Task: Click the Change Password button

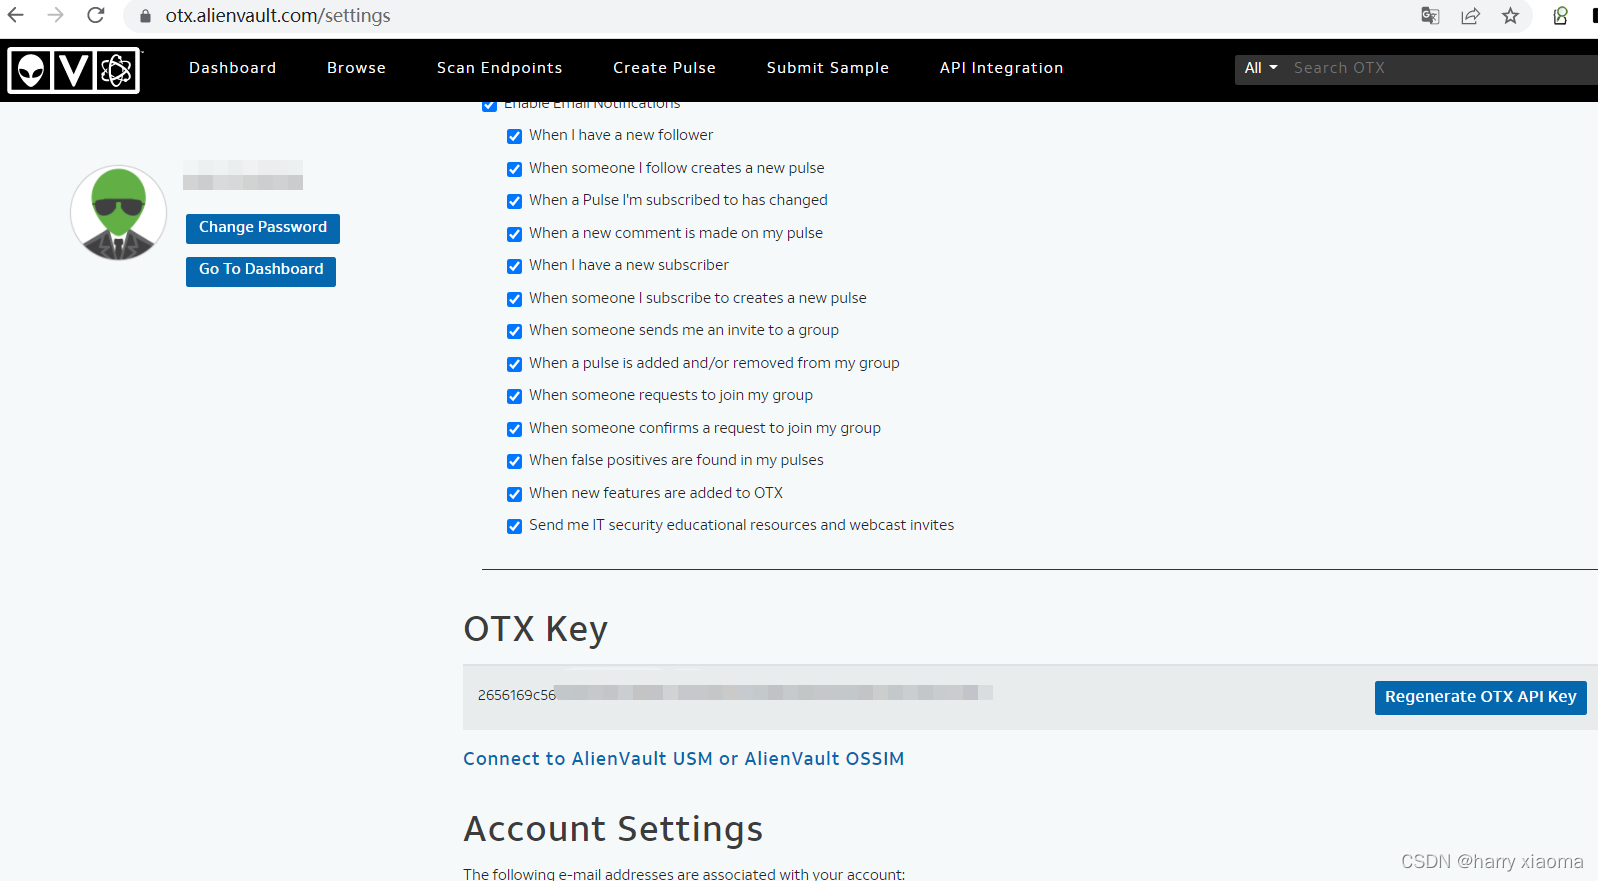Action: pyautogui.click(x=263, y=228)
